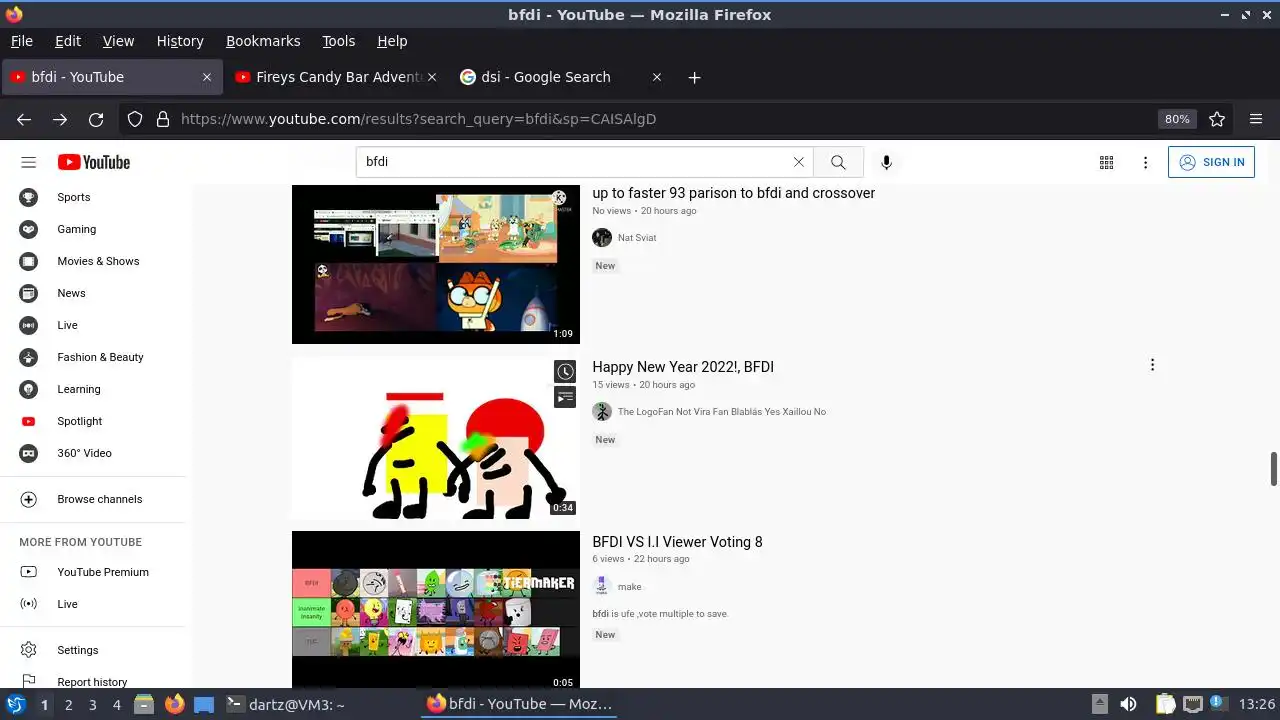Open the Help menu
1280x720 pixels.
point(392,41)
